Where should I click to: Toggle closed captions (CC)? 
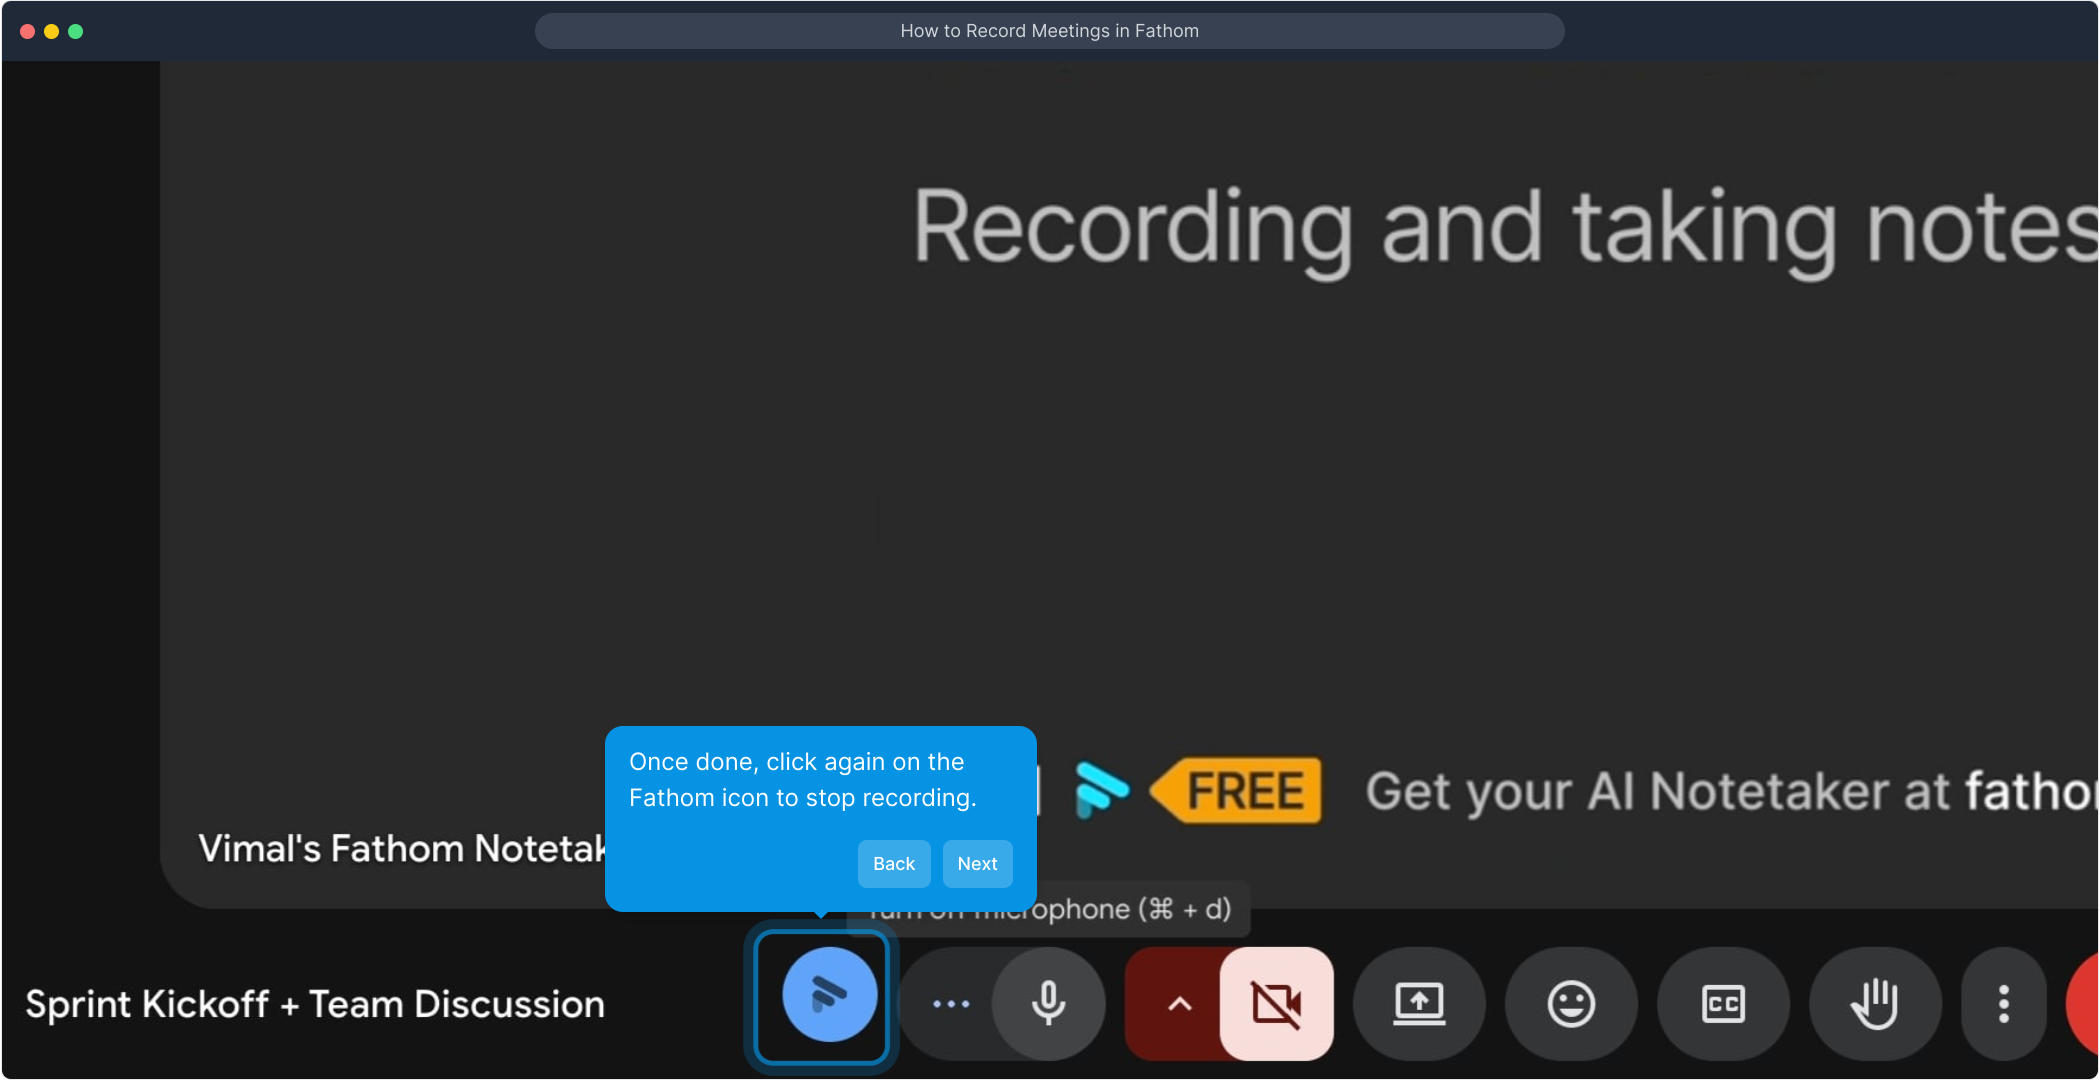click(x=1723, y=1004)
